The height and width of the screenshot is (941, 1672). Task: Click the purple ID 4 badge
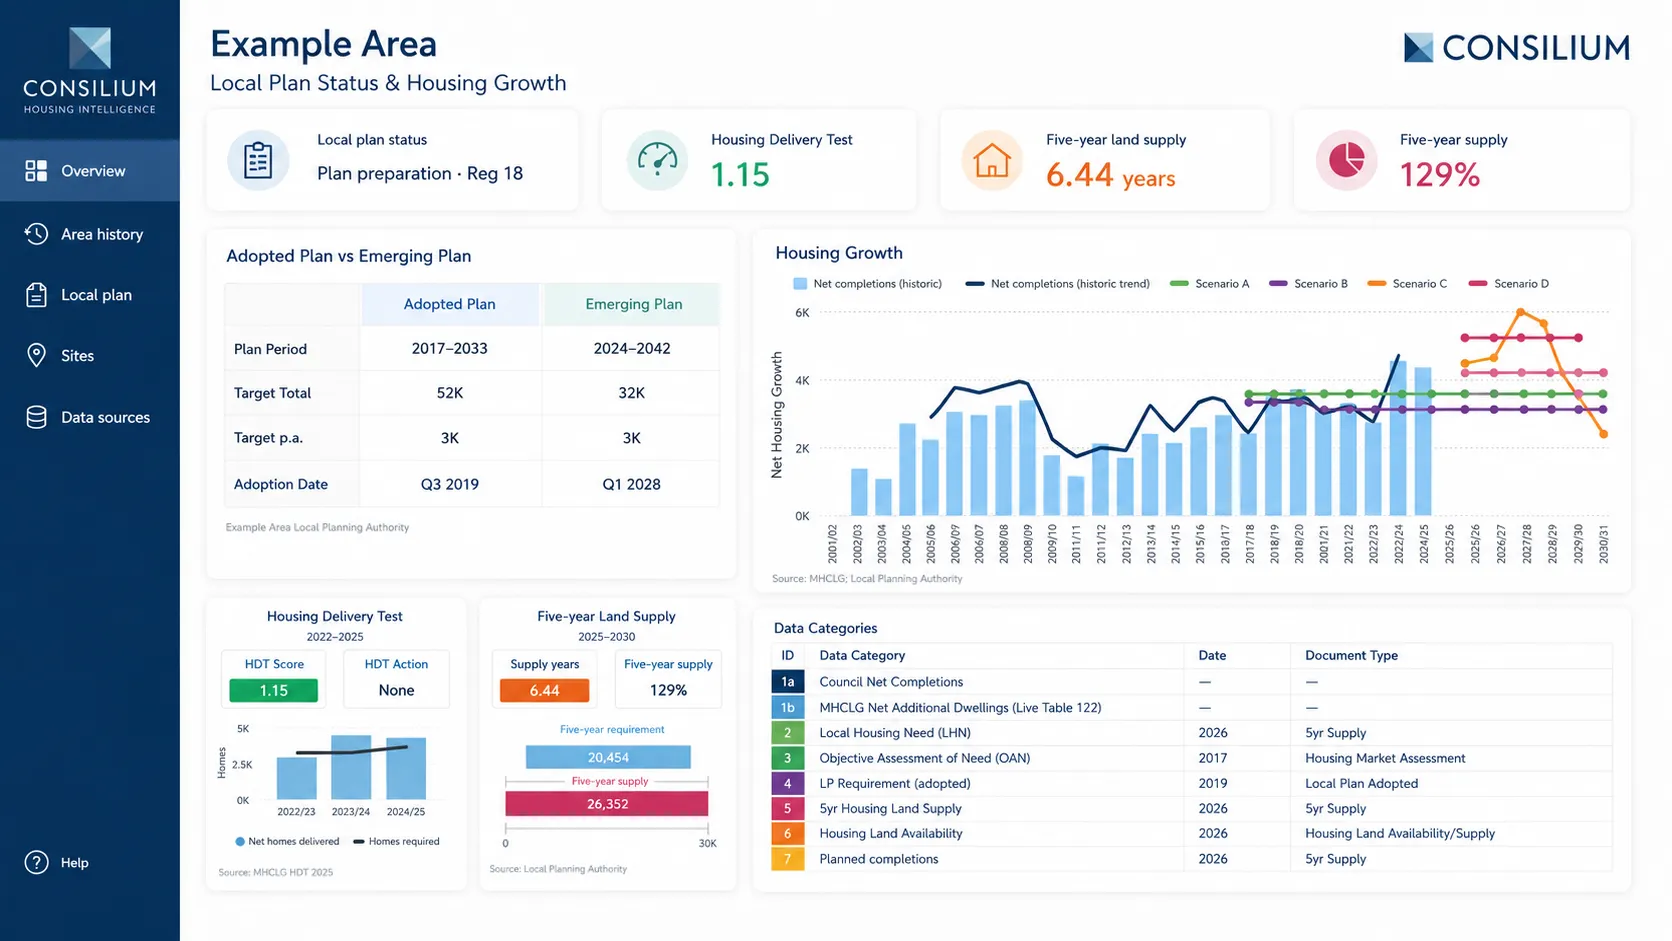[788, 783]
